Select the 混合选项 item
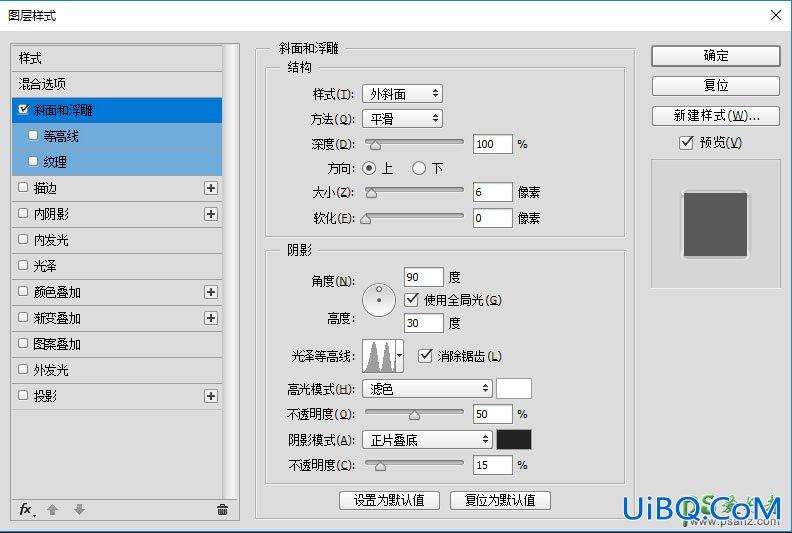The image size is (792, 533). click(117, 84)
